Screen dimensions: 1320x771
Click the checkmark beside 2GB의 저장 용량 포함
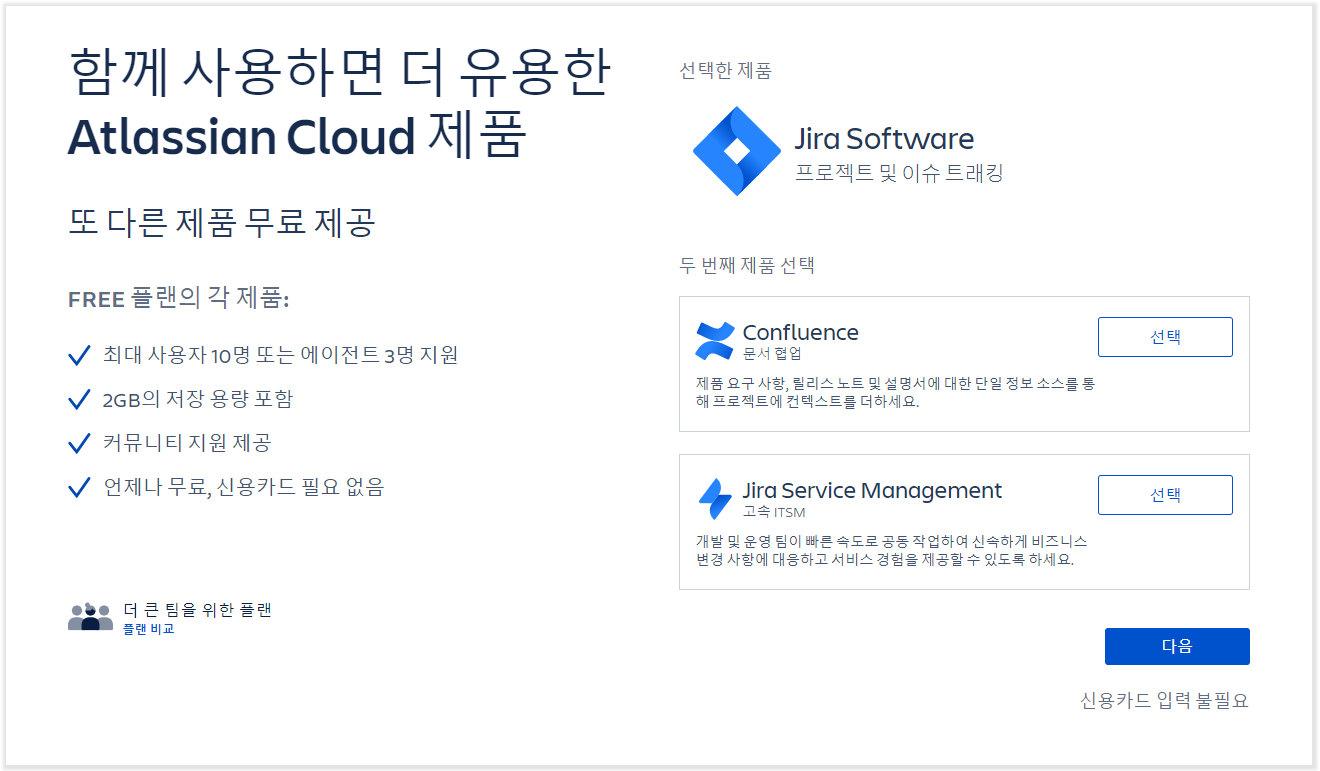pyautogui.click(x=79, y=399)
